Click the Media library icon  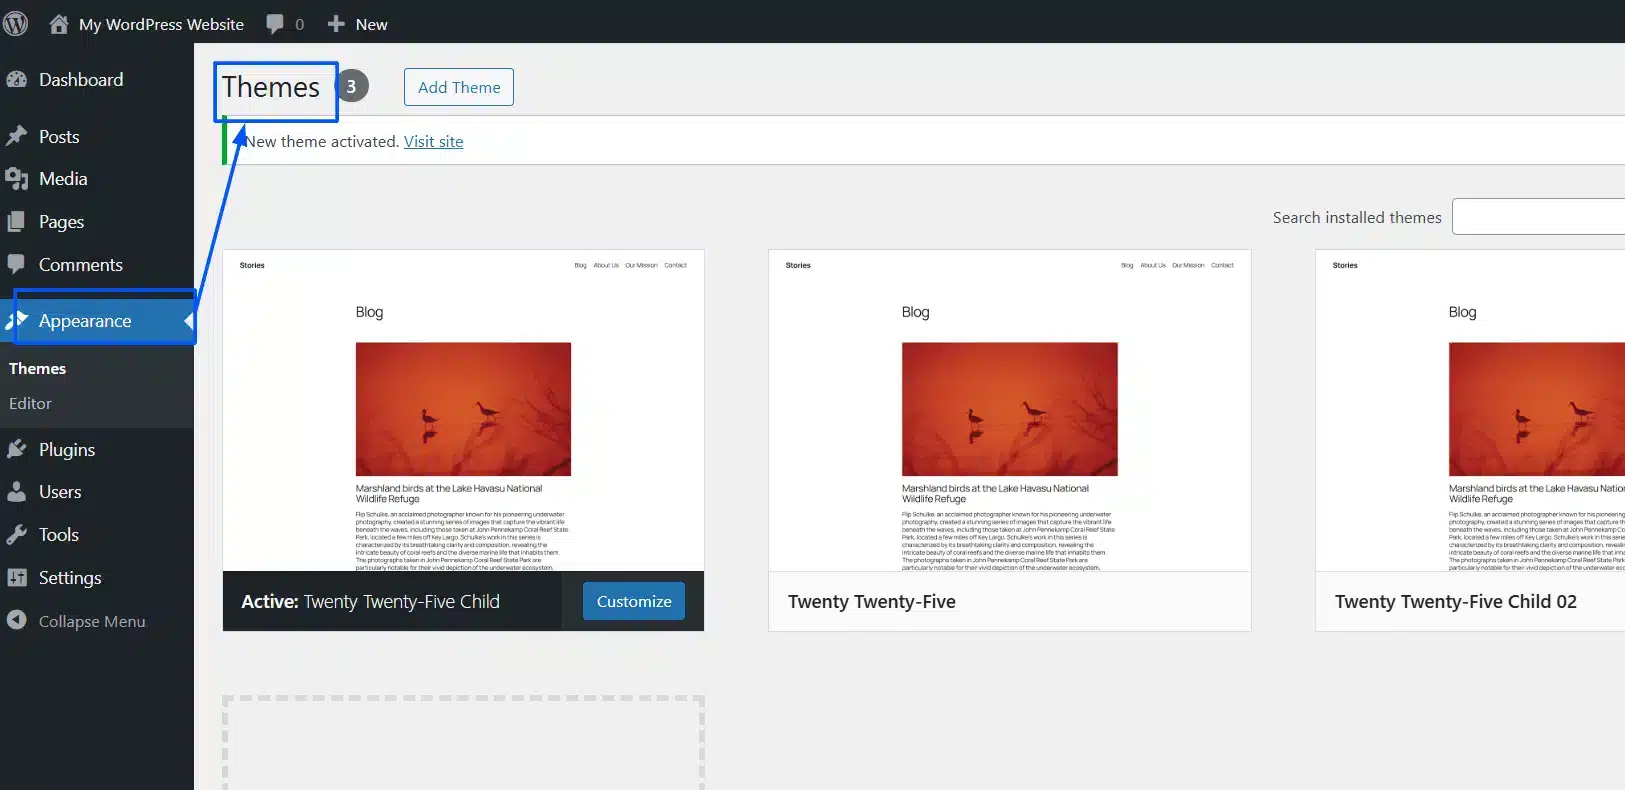click(16, 179)
